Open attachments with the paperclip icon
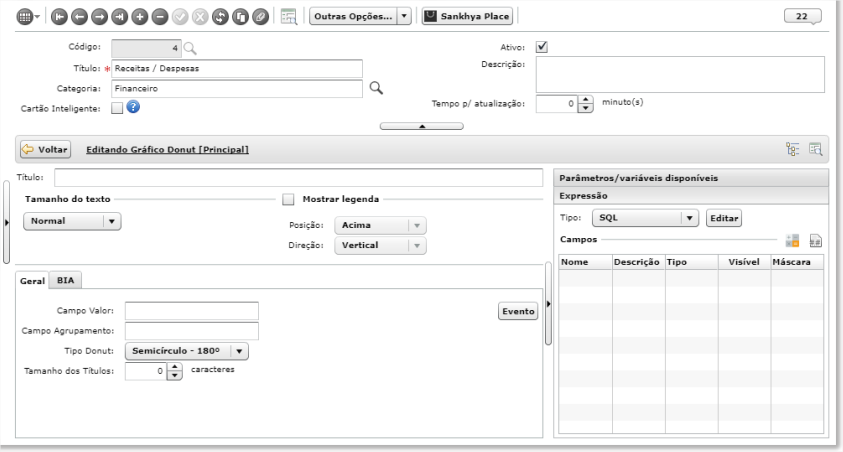Image resolution: width=843 pixels, height=452 pixels. pyautogui.click(x=261, y=17)
